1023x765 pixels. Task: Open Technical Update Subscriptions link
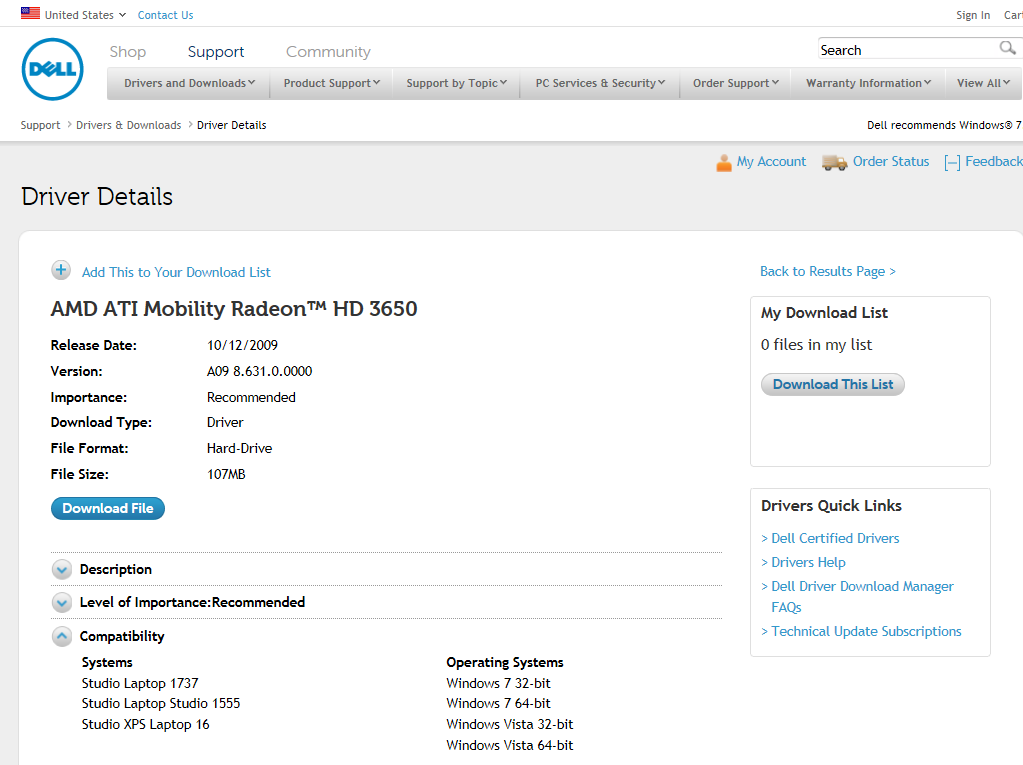866,632
